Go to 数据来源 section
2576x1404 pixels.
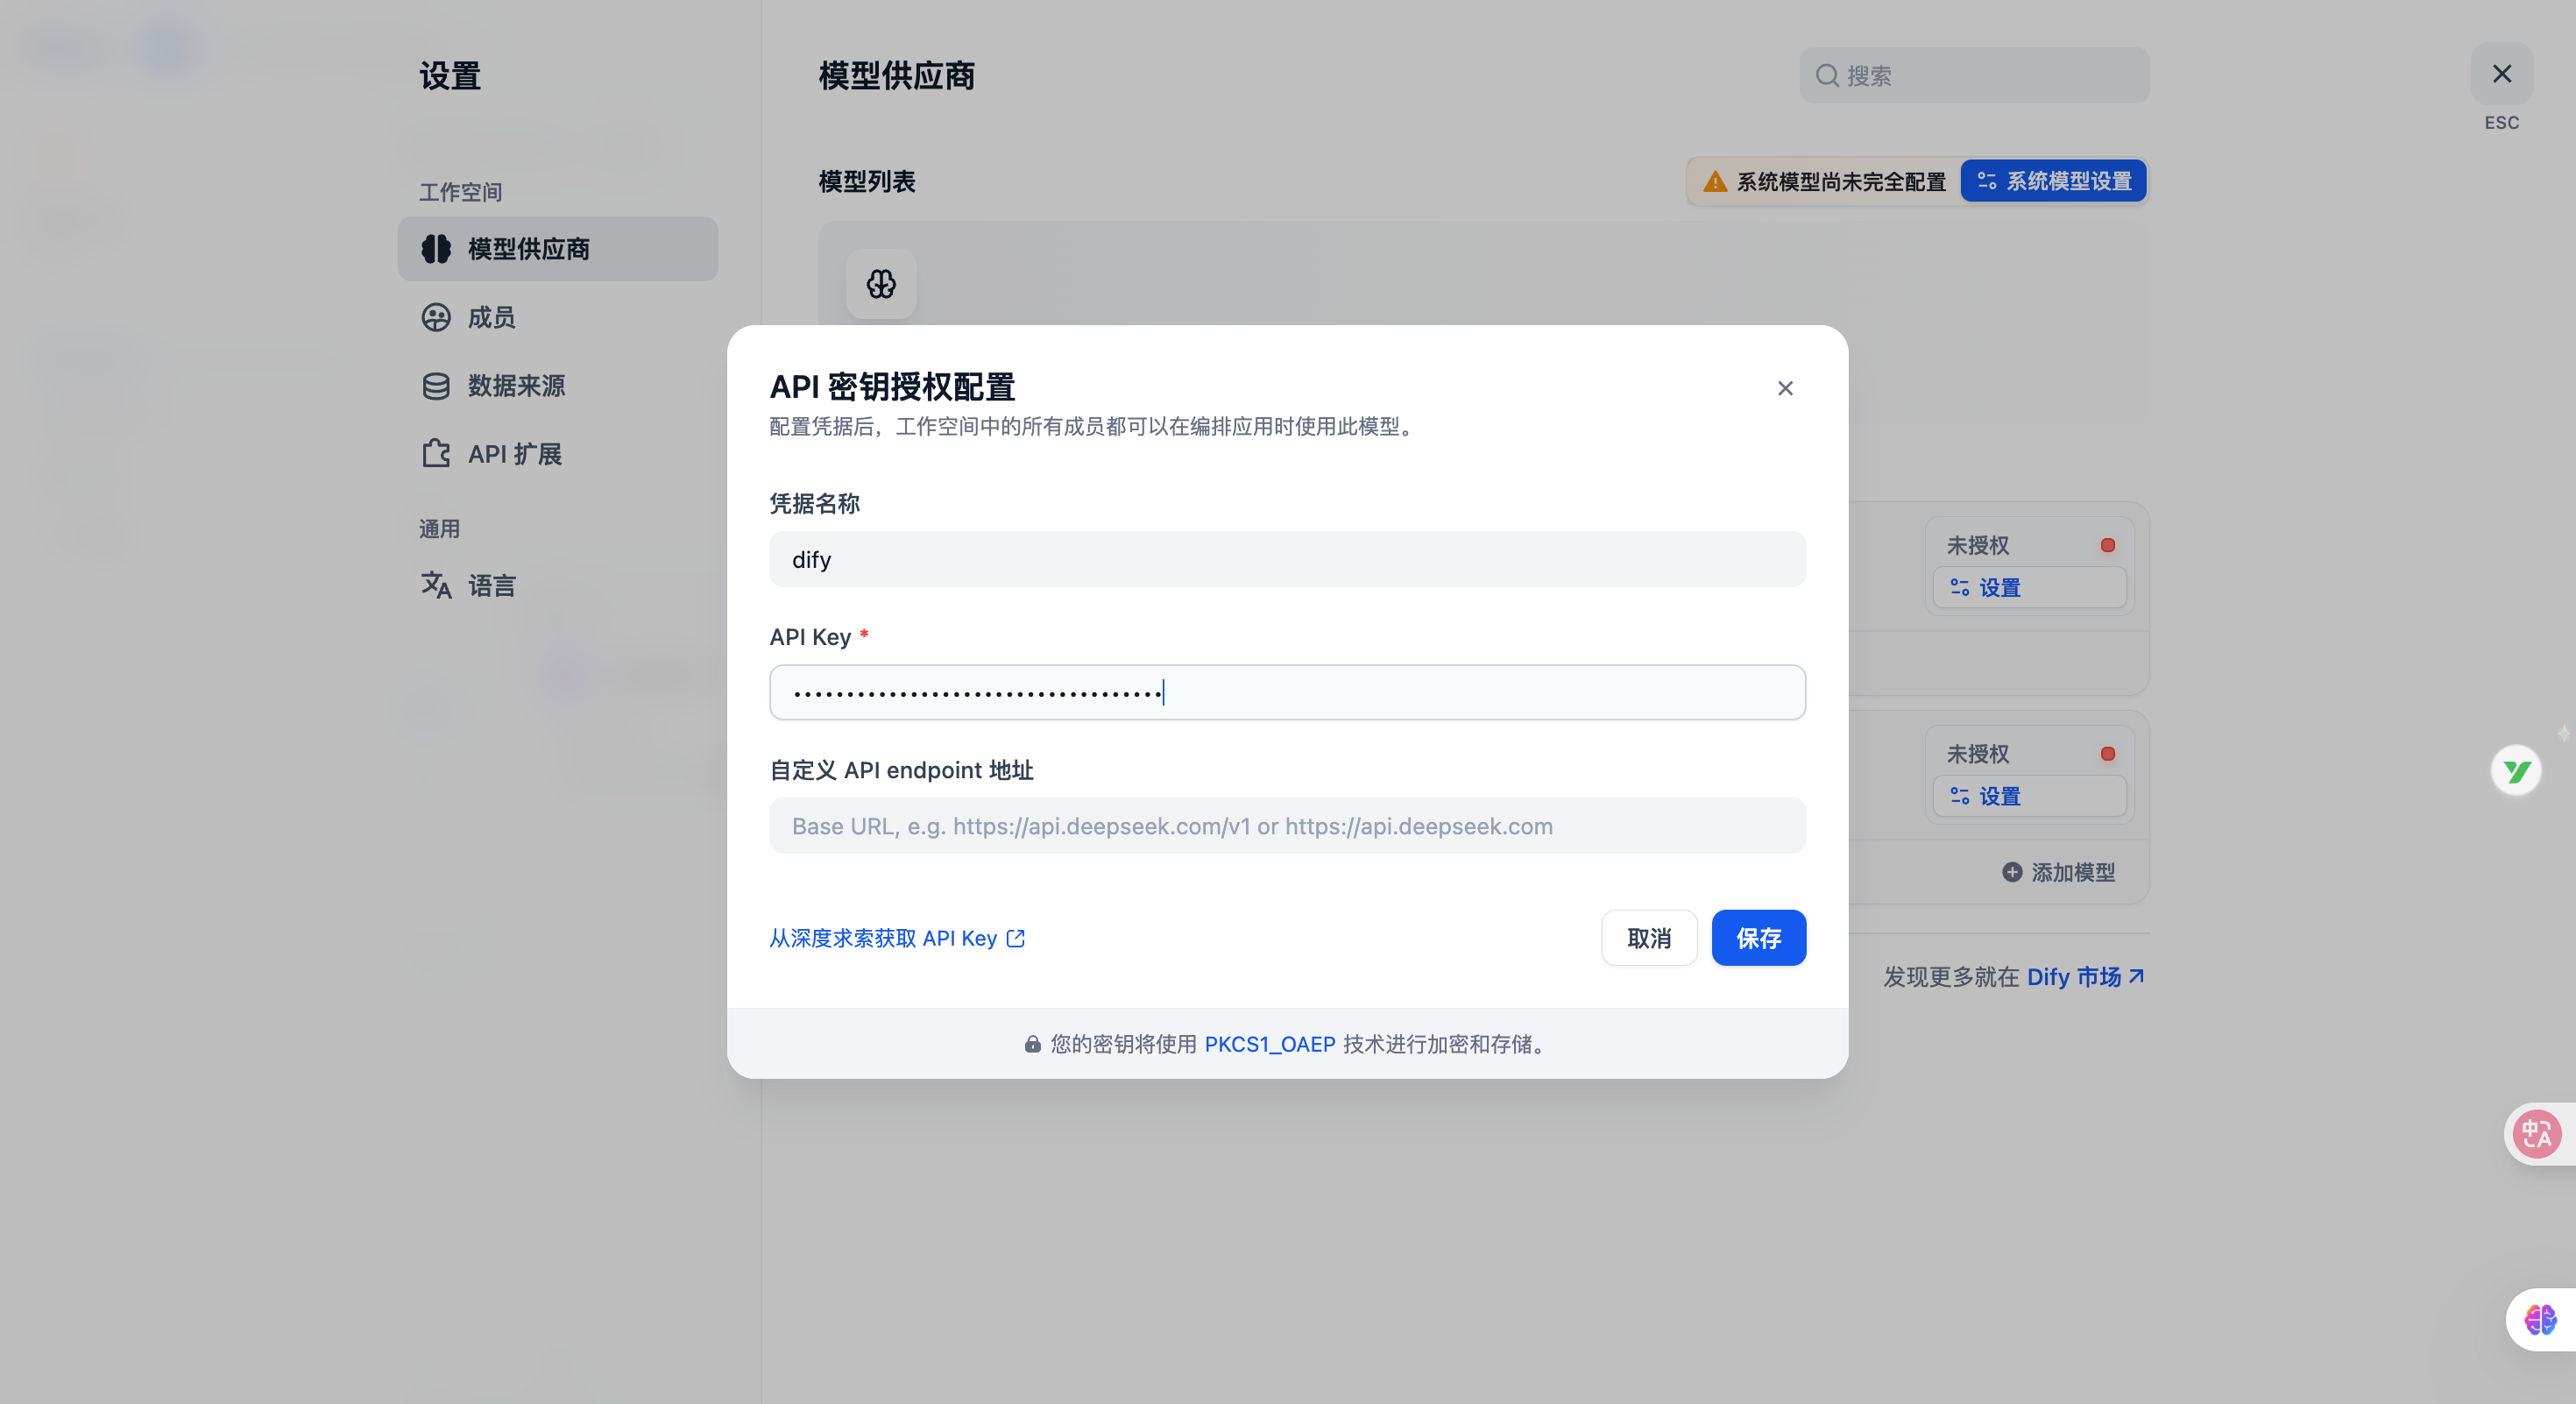[x=515, y=386]
